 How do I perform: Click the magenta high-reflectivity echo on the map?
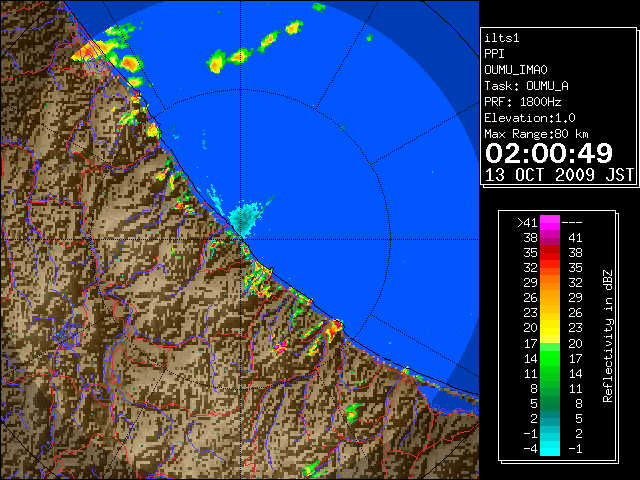[280, 348]
